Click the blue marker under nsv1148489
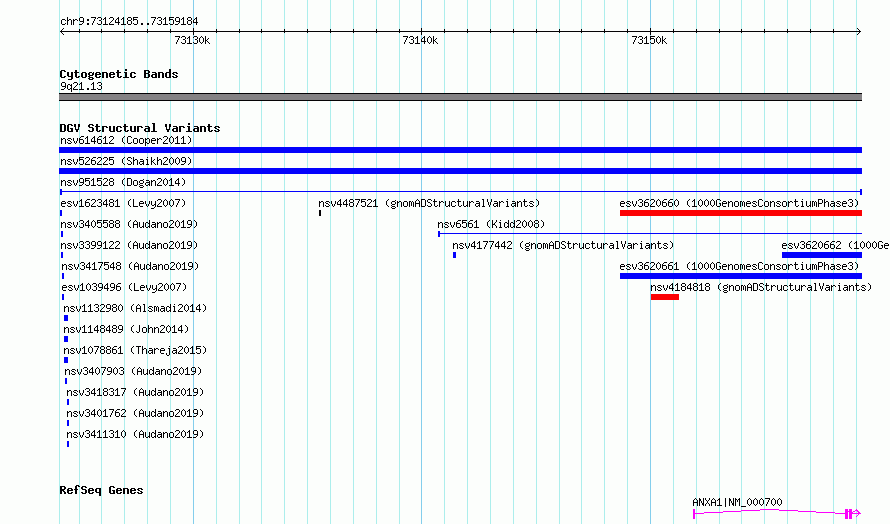 (66, 339)
